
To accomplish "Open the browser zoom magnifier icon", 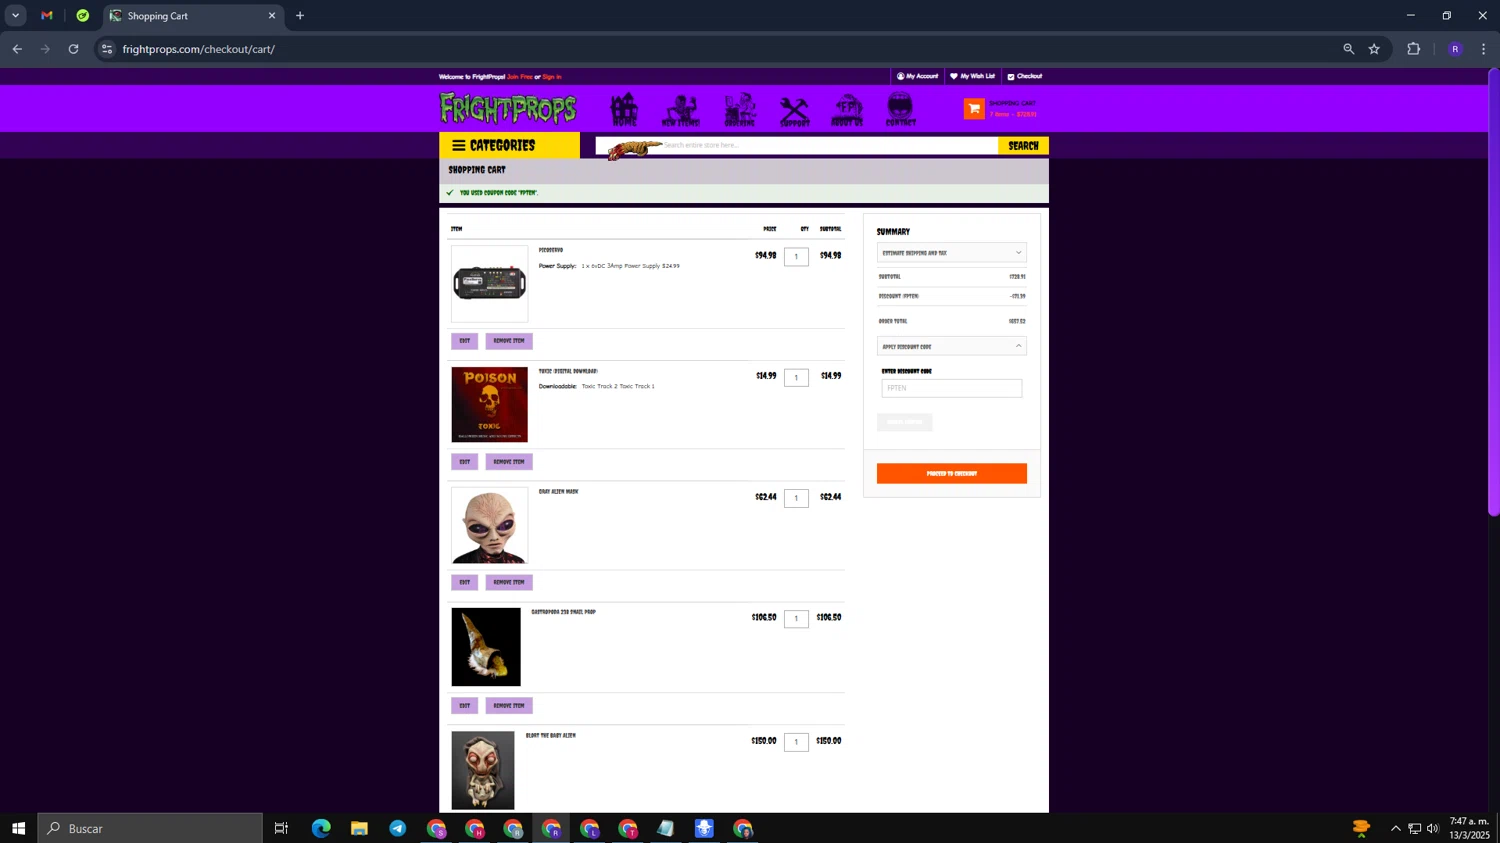I will click(x=1348, y=49).
